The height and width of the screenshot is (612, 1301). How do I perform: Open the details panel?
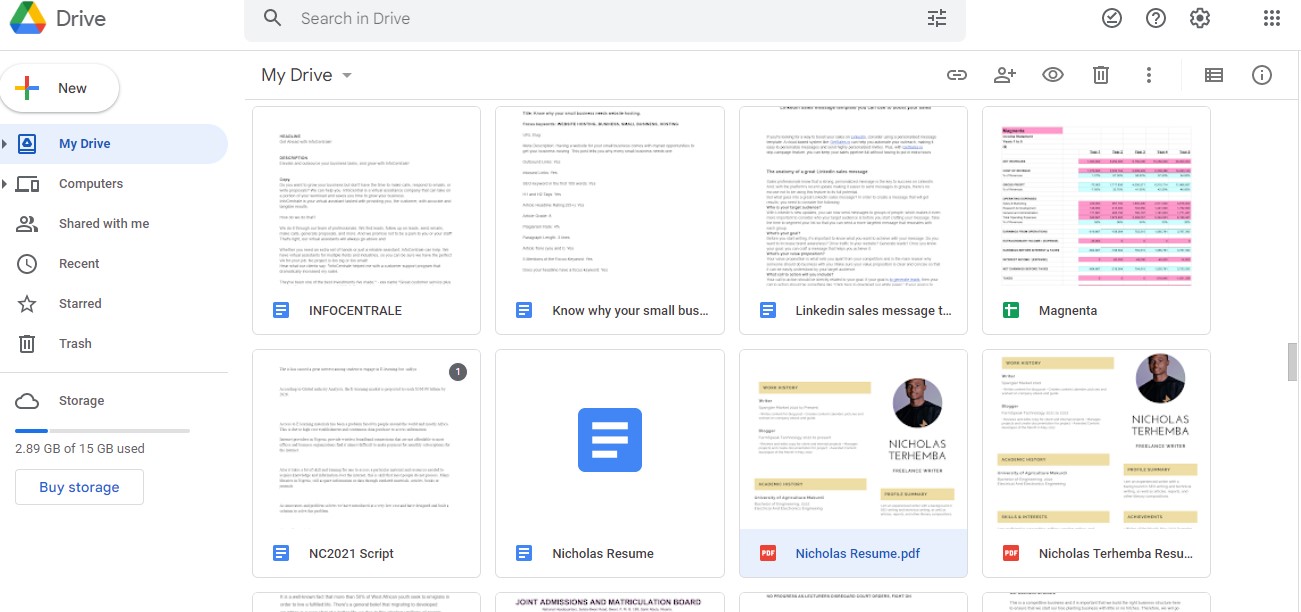(x=1262, y=74)
